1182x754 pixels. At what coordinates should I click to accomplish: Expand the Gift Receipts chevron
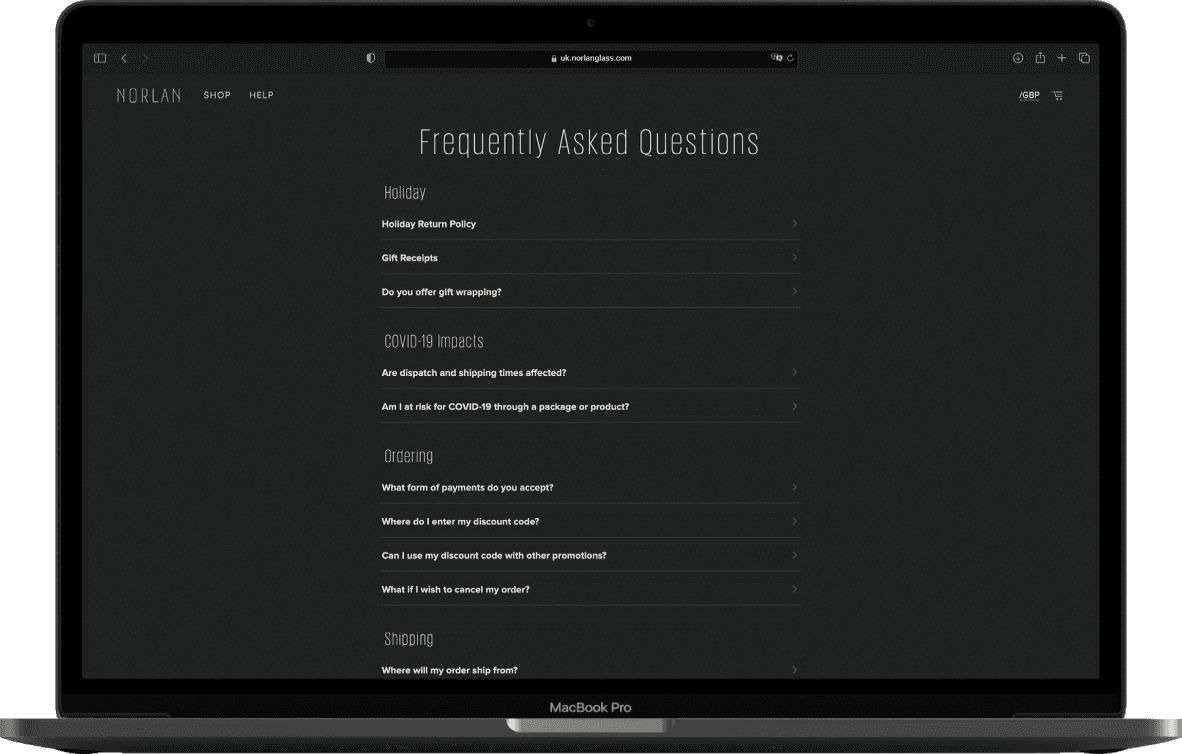[795, 257]
